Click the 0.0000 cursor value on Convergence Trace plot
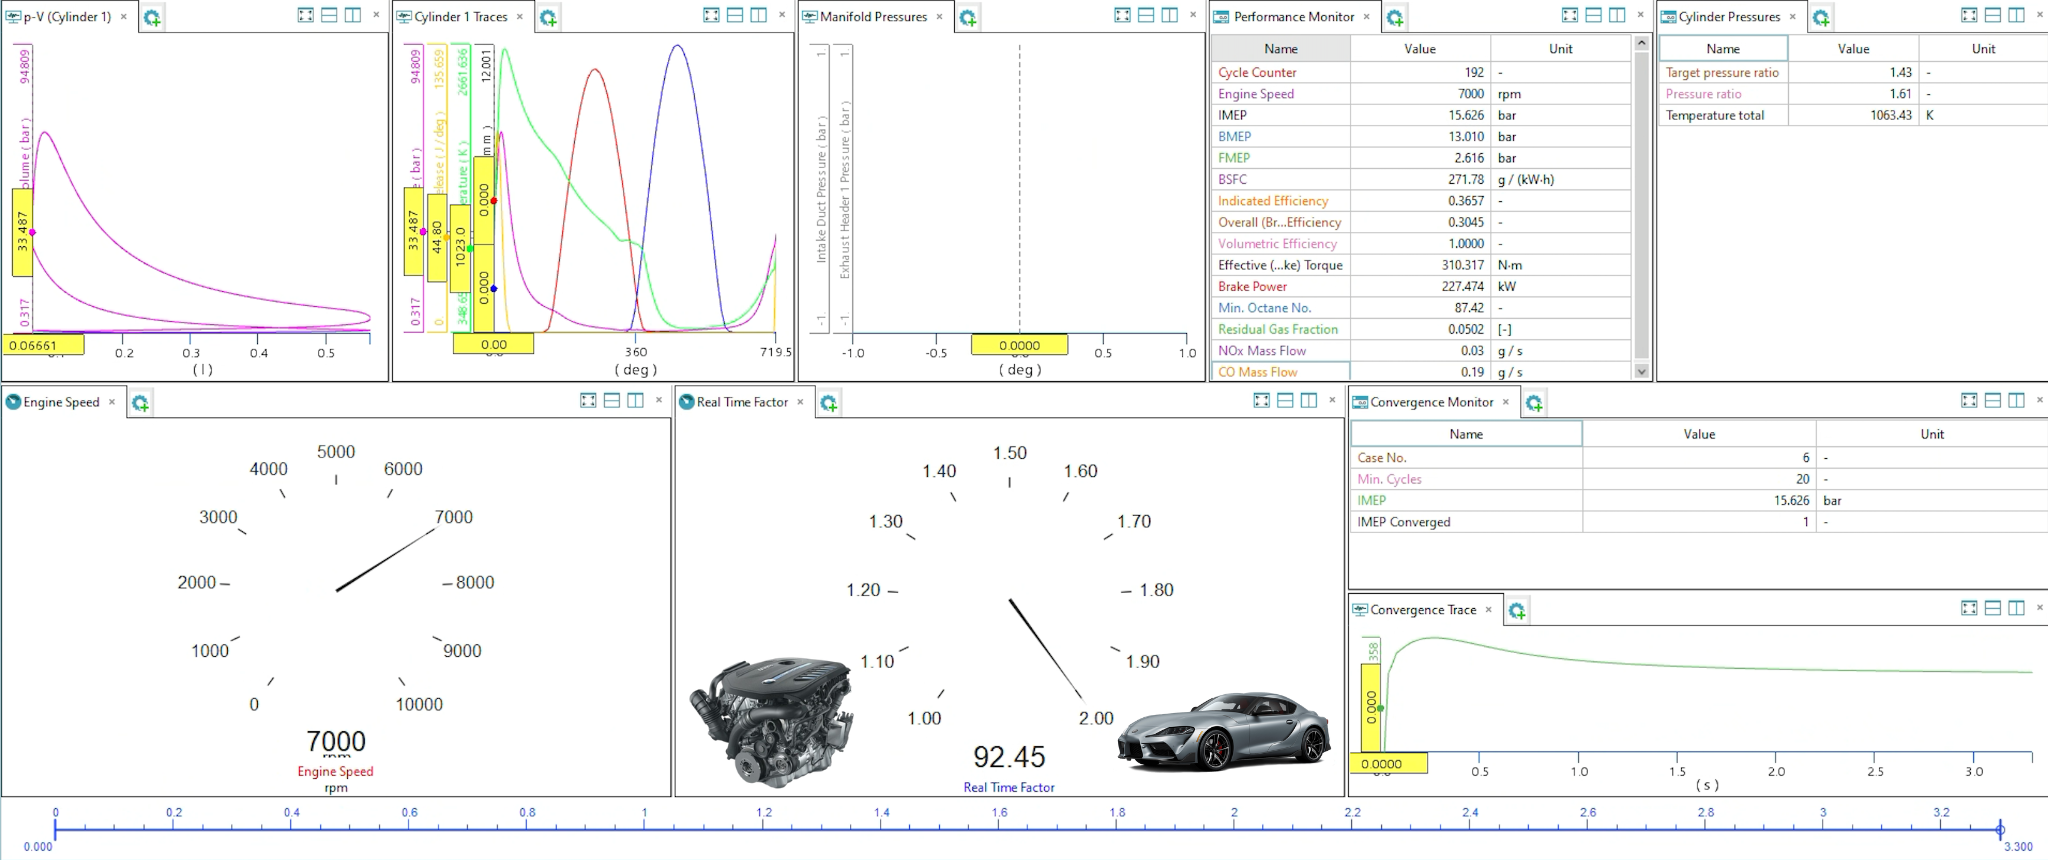 tap(1388, 764)
